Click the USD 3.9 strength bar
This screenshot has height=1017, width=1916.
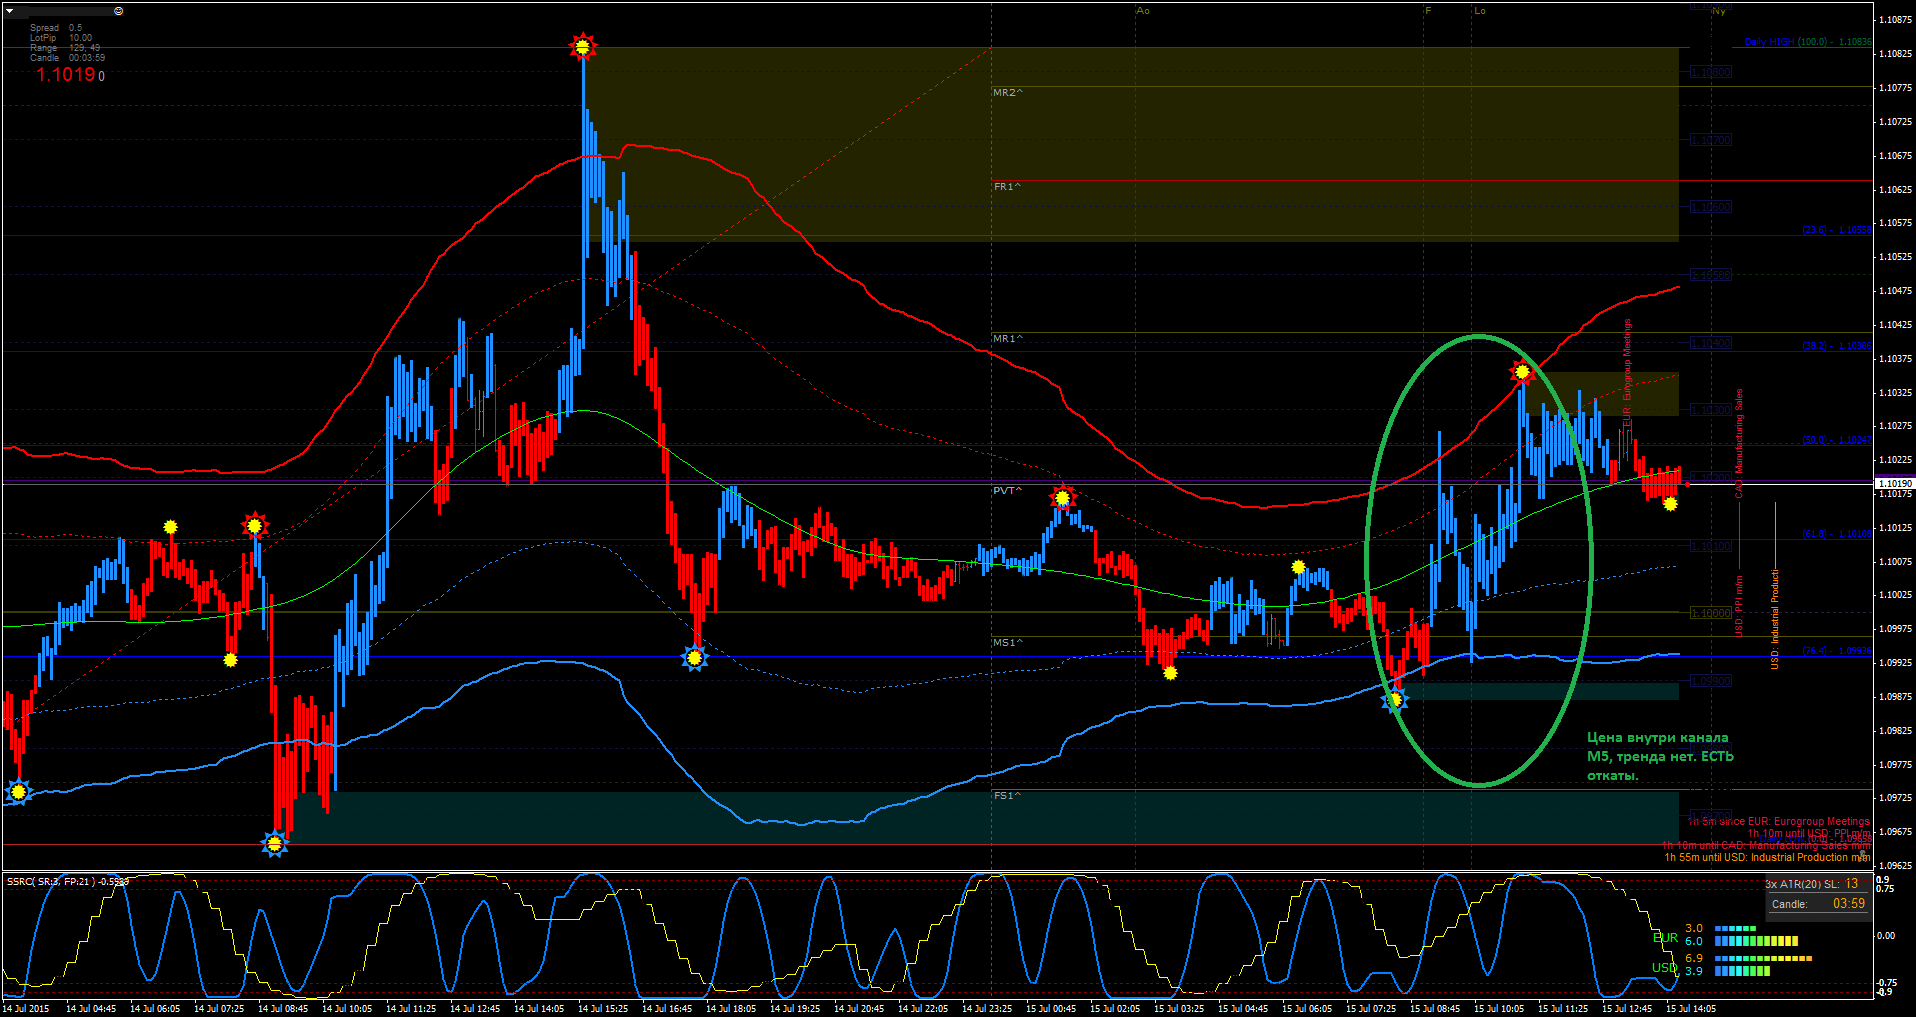(x=1742, y=971)
